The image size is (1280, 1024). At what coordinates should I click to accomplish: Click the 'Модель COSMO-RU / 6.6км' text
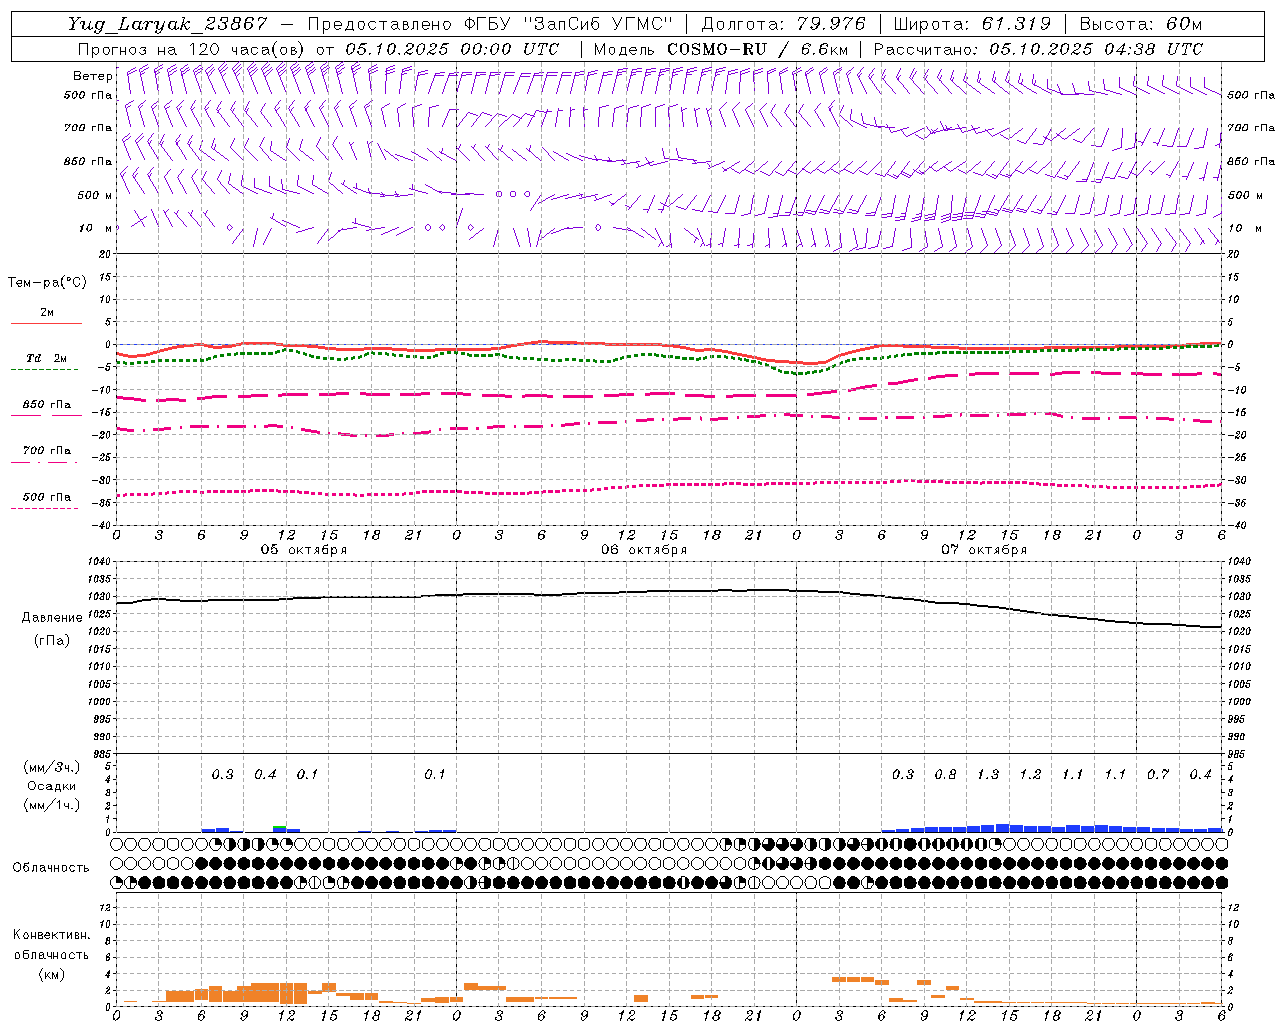point(721,49)
